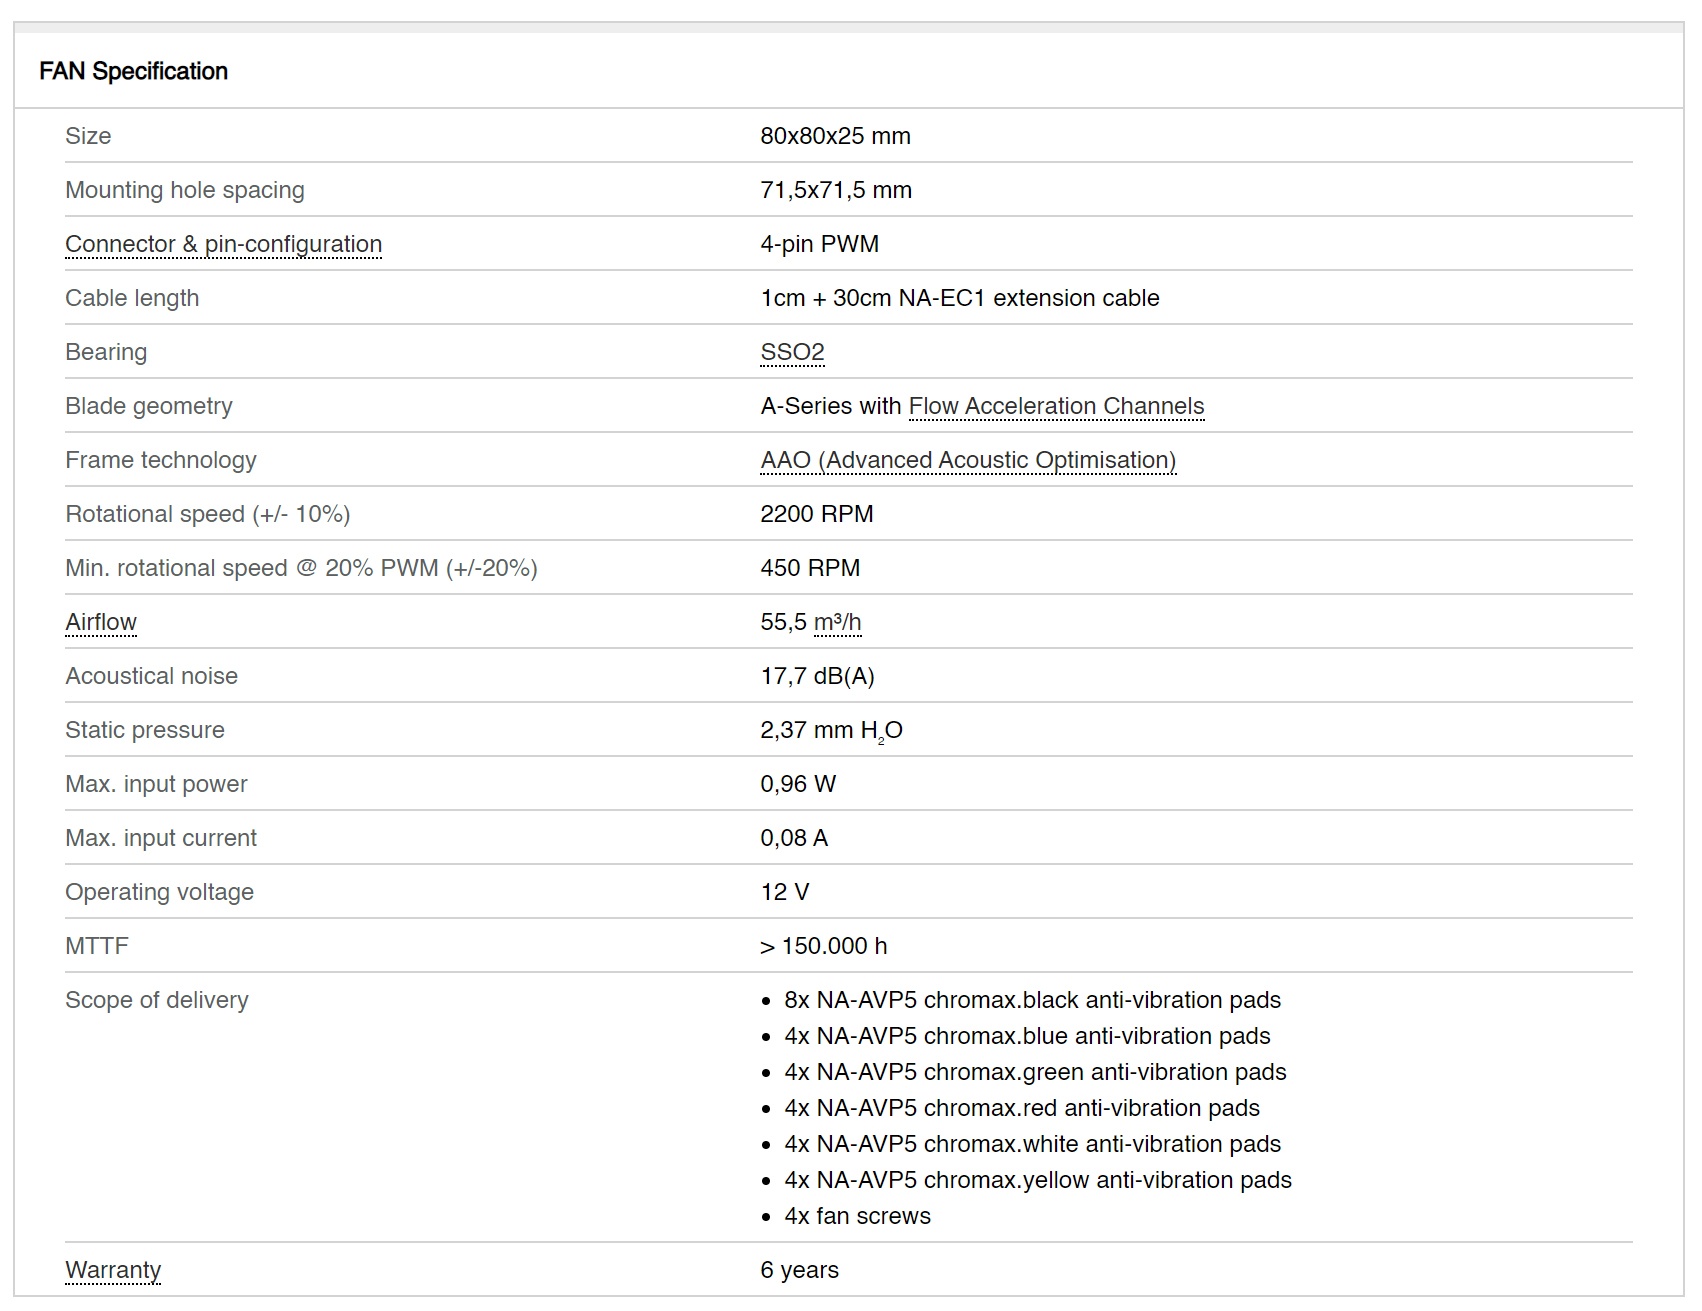
Task: Select the 80x80x25 mm size value
Action: pos(835,136)
